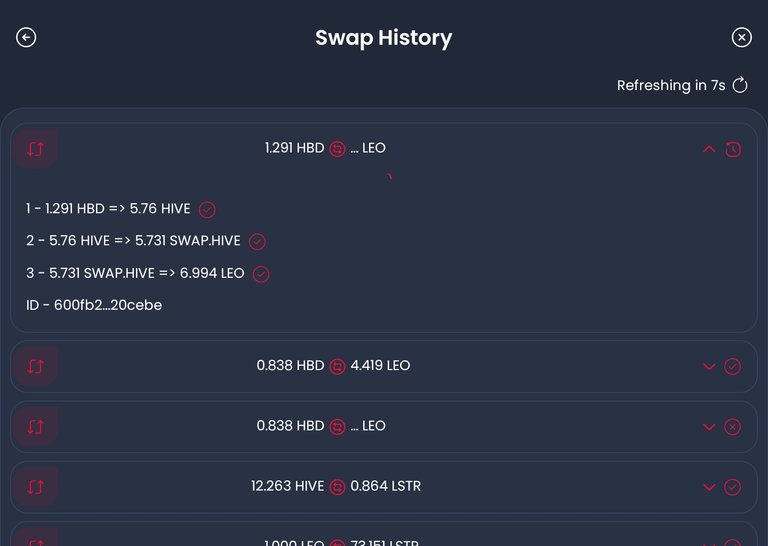The height and width of the screenshot is (546, 768).
Task: Collapse the 1.291 HBD swap details
Action: (x=709, y=149)
